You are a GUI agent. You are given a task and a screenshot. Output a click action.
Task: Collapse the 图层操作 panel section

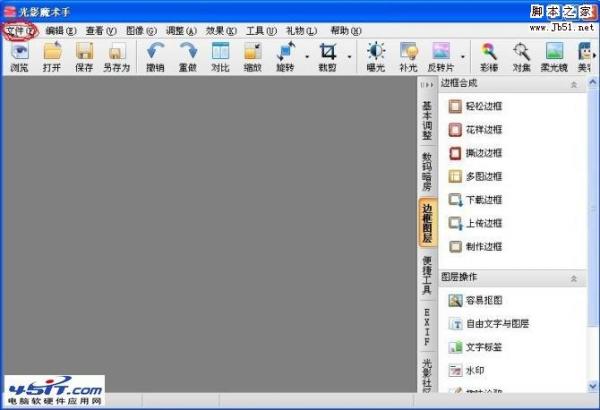click(574, 278)
